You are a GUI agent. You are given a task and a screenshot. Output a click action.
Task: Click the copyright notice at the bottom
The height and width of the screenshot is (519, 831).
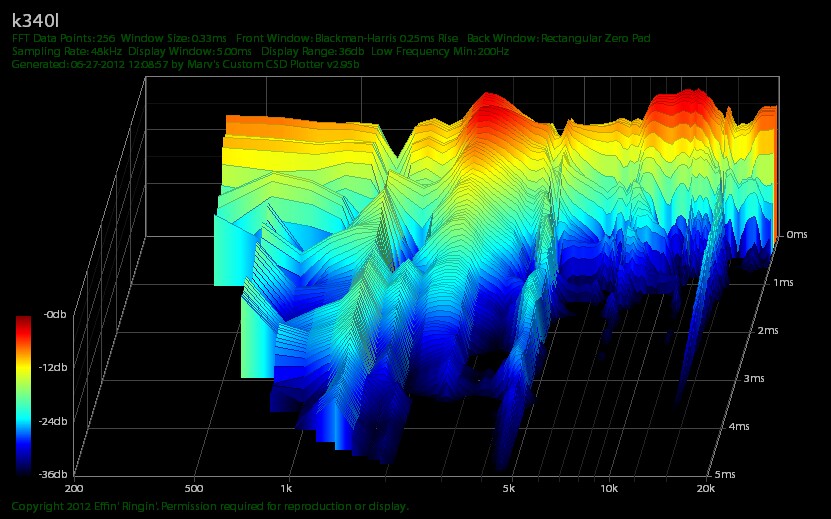click(x=210, y=506)
